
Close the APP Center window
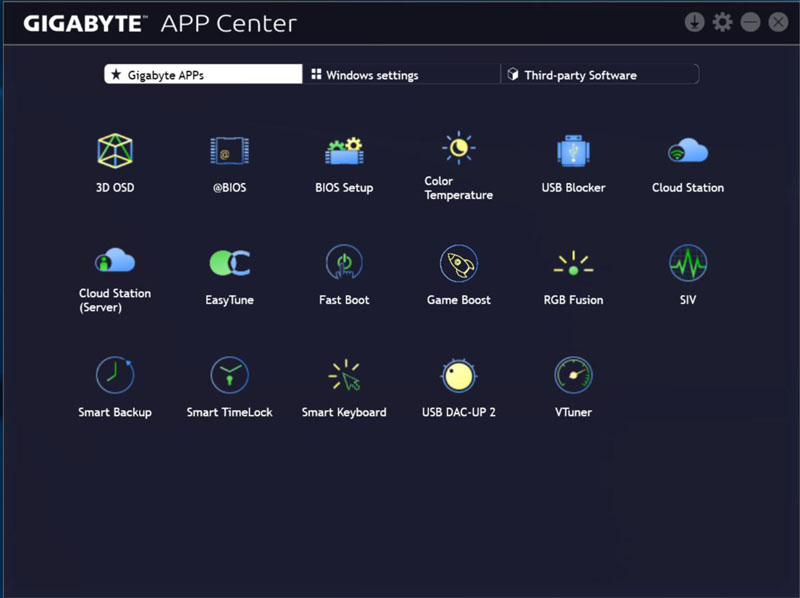point(779,22)
